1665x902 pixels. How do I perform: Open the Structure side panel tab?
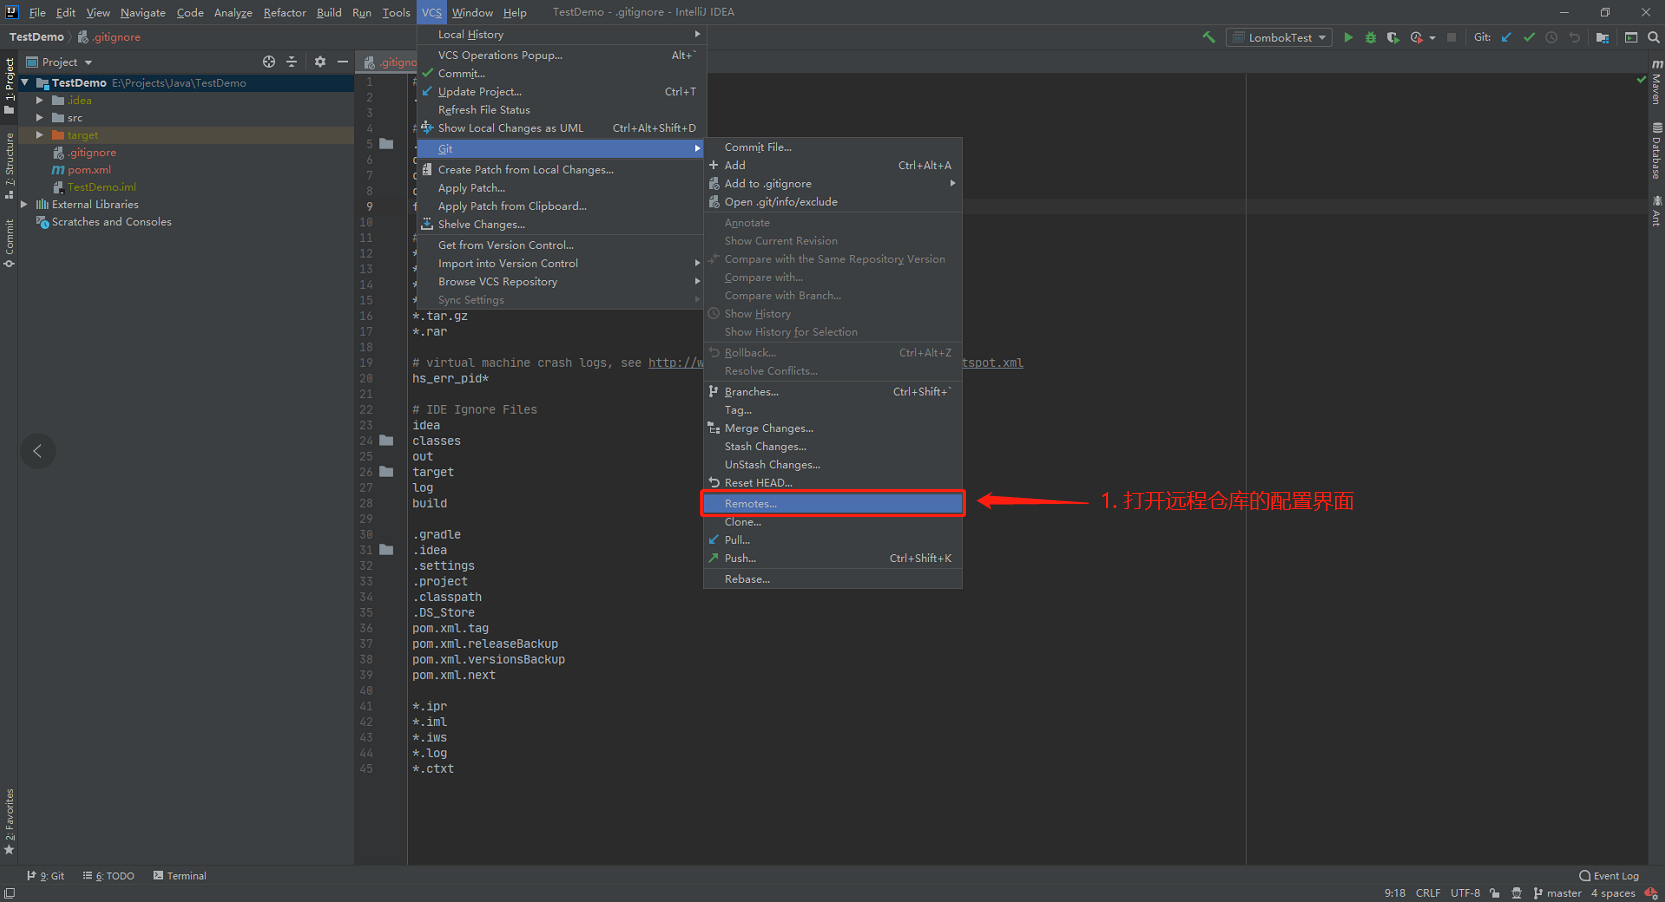pos(9,165)
